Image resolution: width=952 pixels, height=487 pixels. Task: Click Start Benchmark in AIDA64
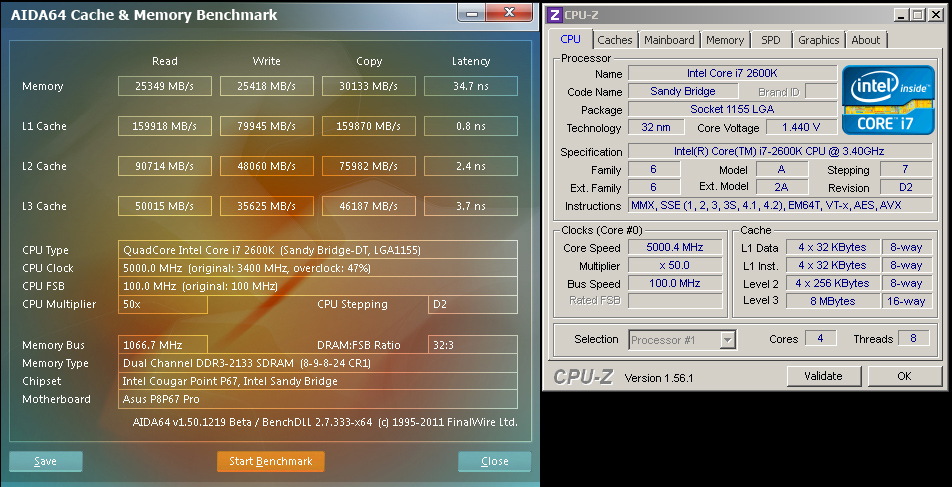[x=271, y=461]
